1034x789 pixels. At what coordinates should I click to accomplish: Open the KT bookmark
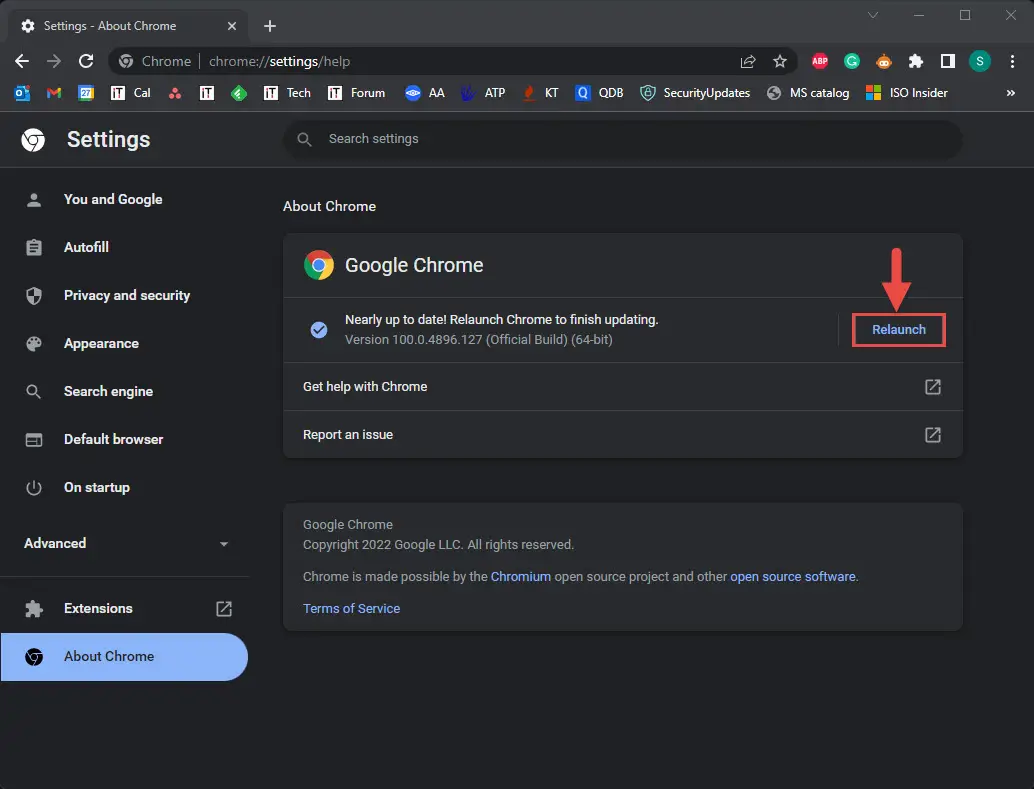pos(539,93)
